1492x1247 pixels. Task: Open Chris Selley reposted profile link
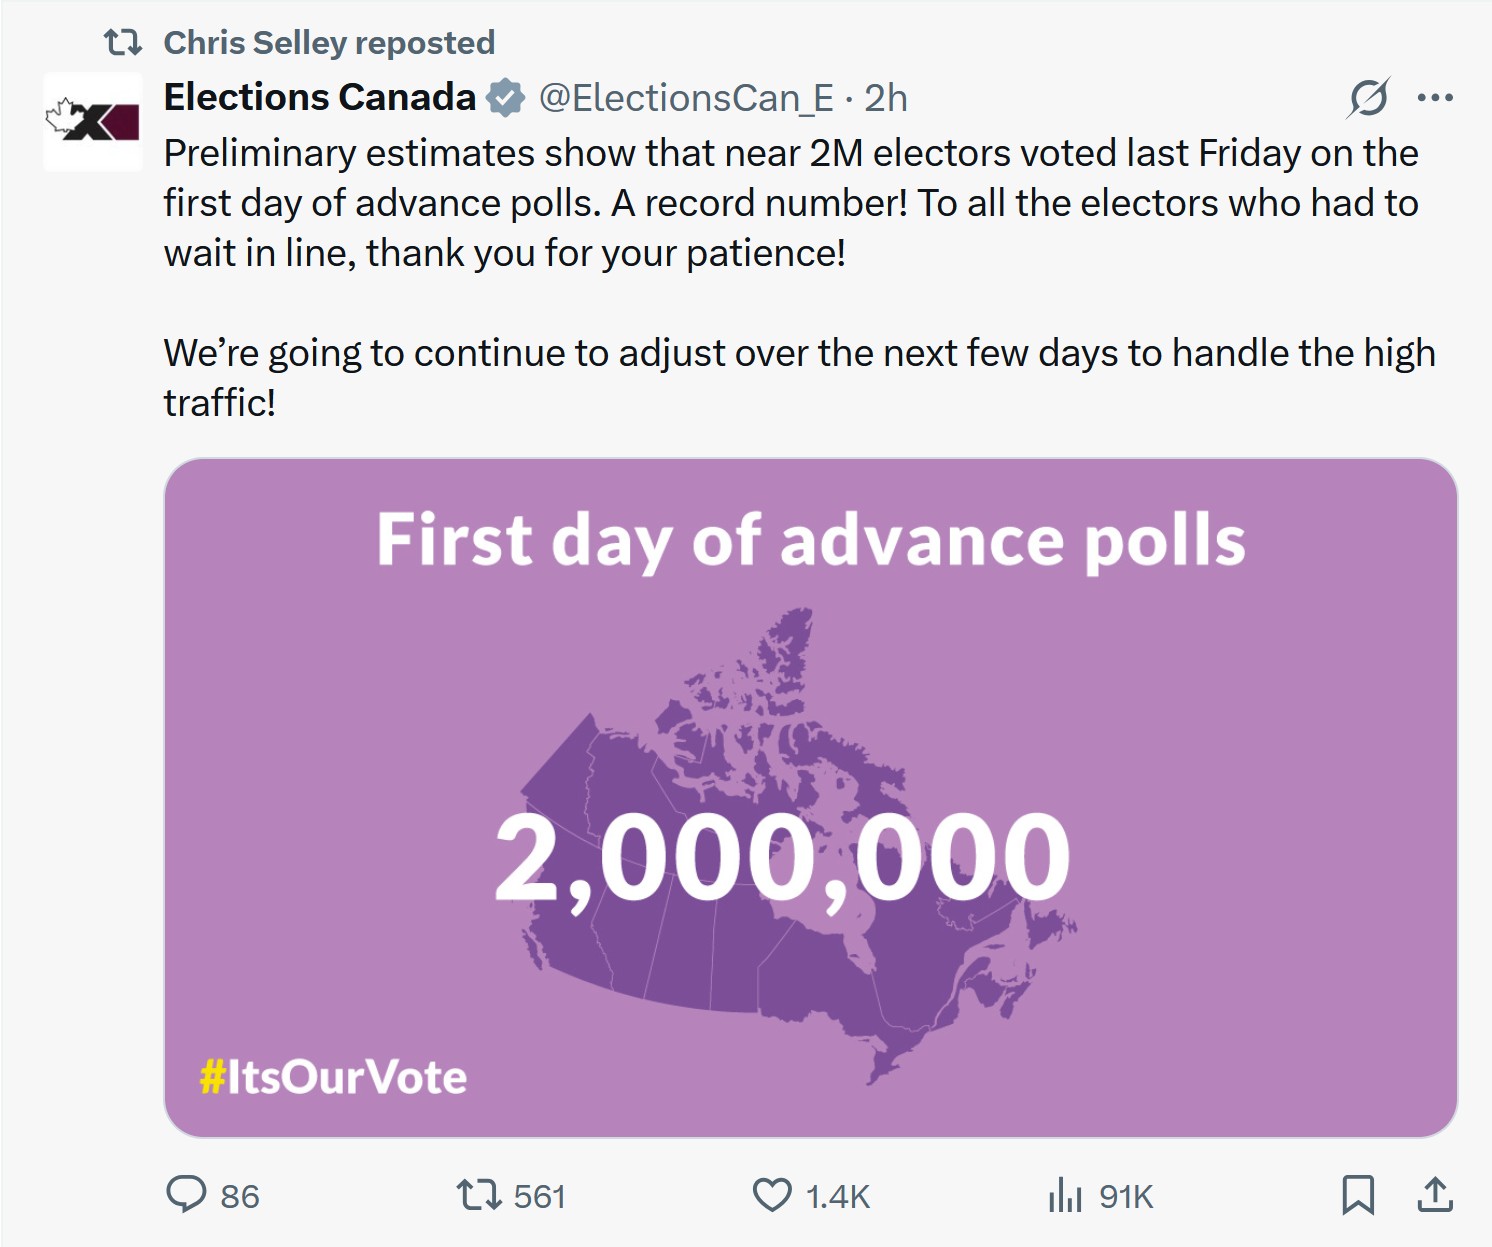tap(329, 43)
